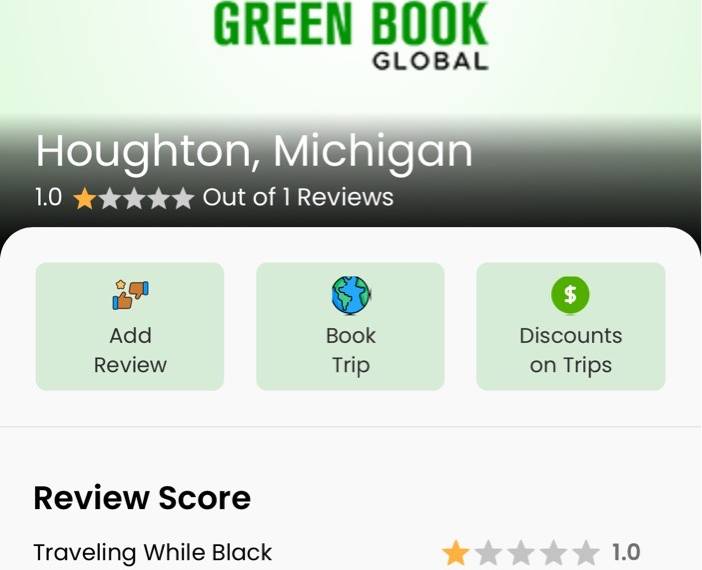Click the third star in Traveling While Black row
This screenshot has width=702, height=570.
(520, 553)
